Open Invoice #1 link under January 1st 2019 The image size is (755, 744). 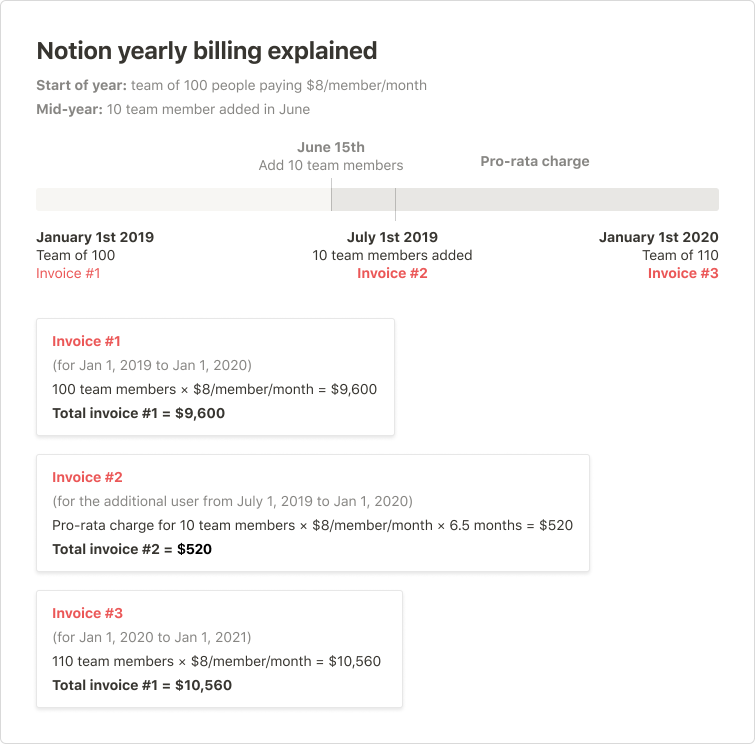pos(68,273)
